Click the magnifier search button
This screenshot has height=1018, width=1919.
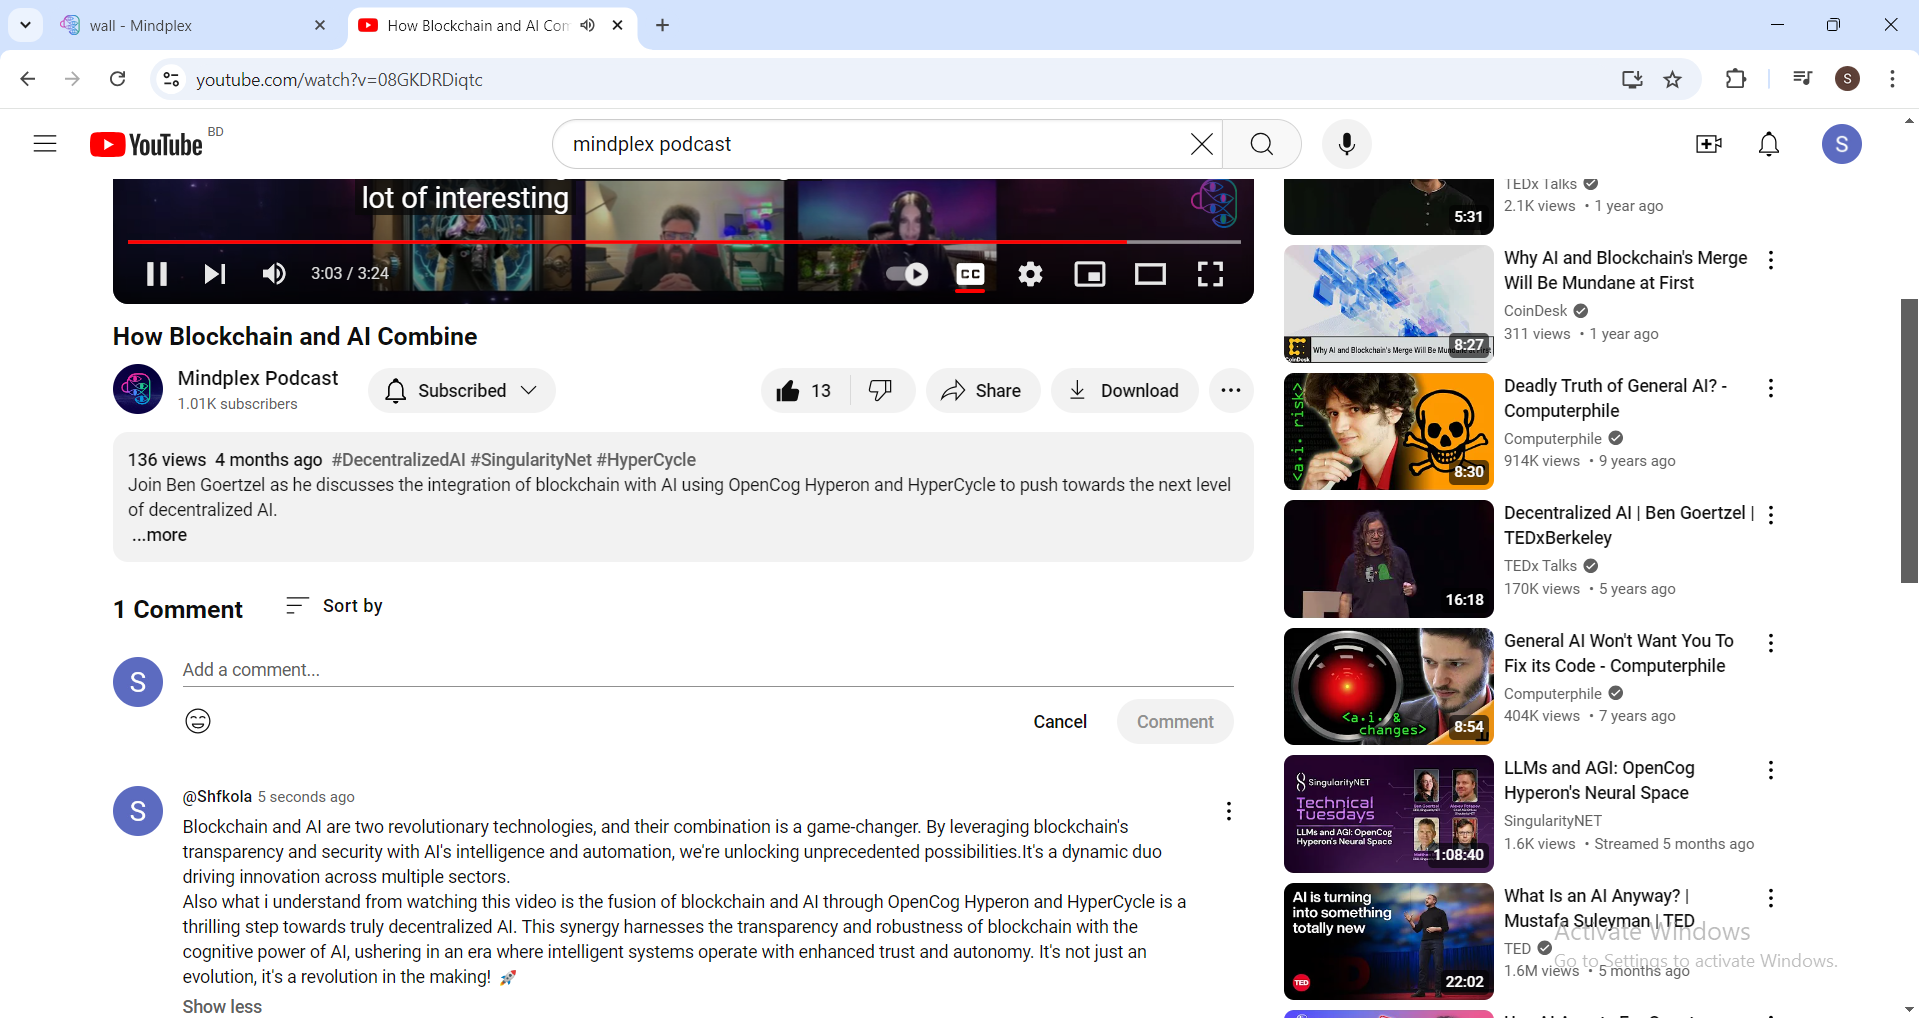[1262, 144]
